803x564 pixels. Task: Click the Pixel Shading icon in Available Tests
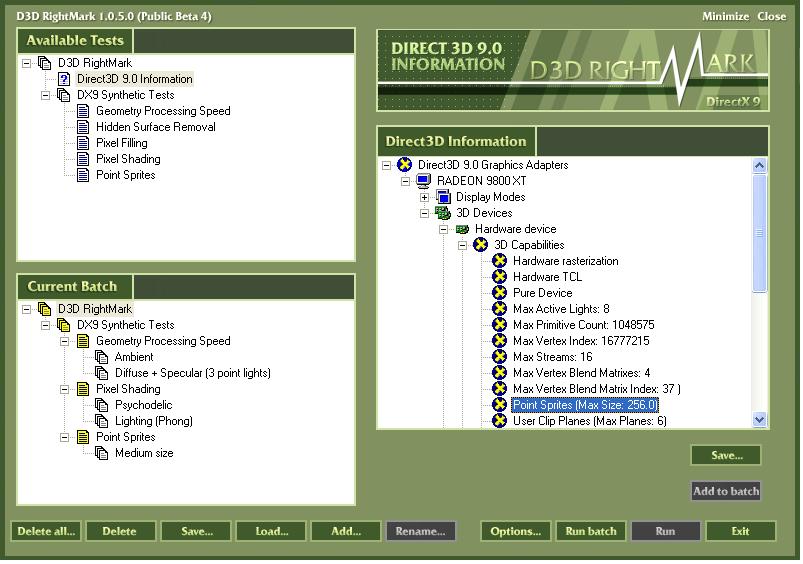[83, 159]
